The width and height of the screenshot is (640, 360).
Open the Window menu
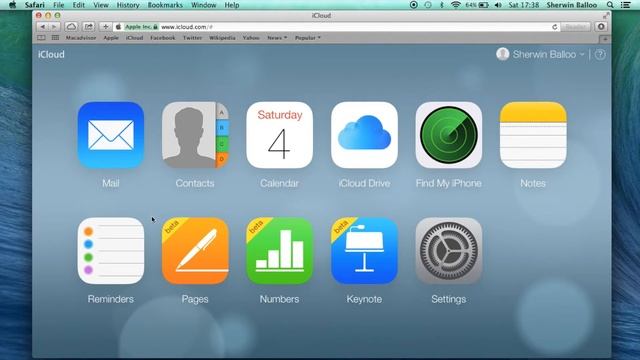[203, 5]
